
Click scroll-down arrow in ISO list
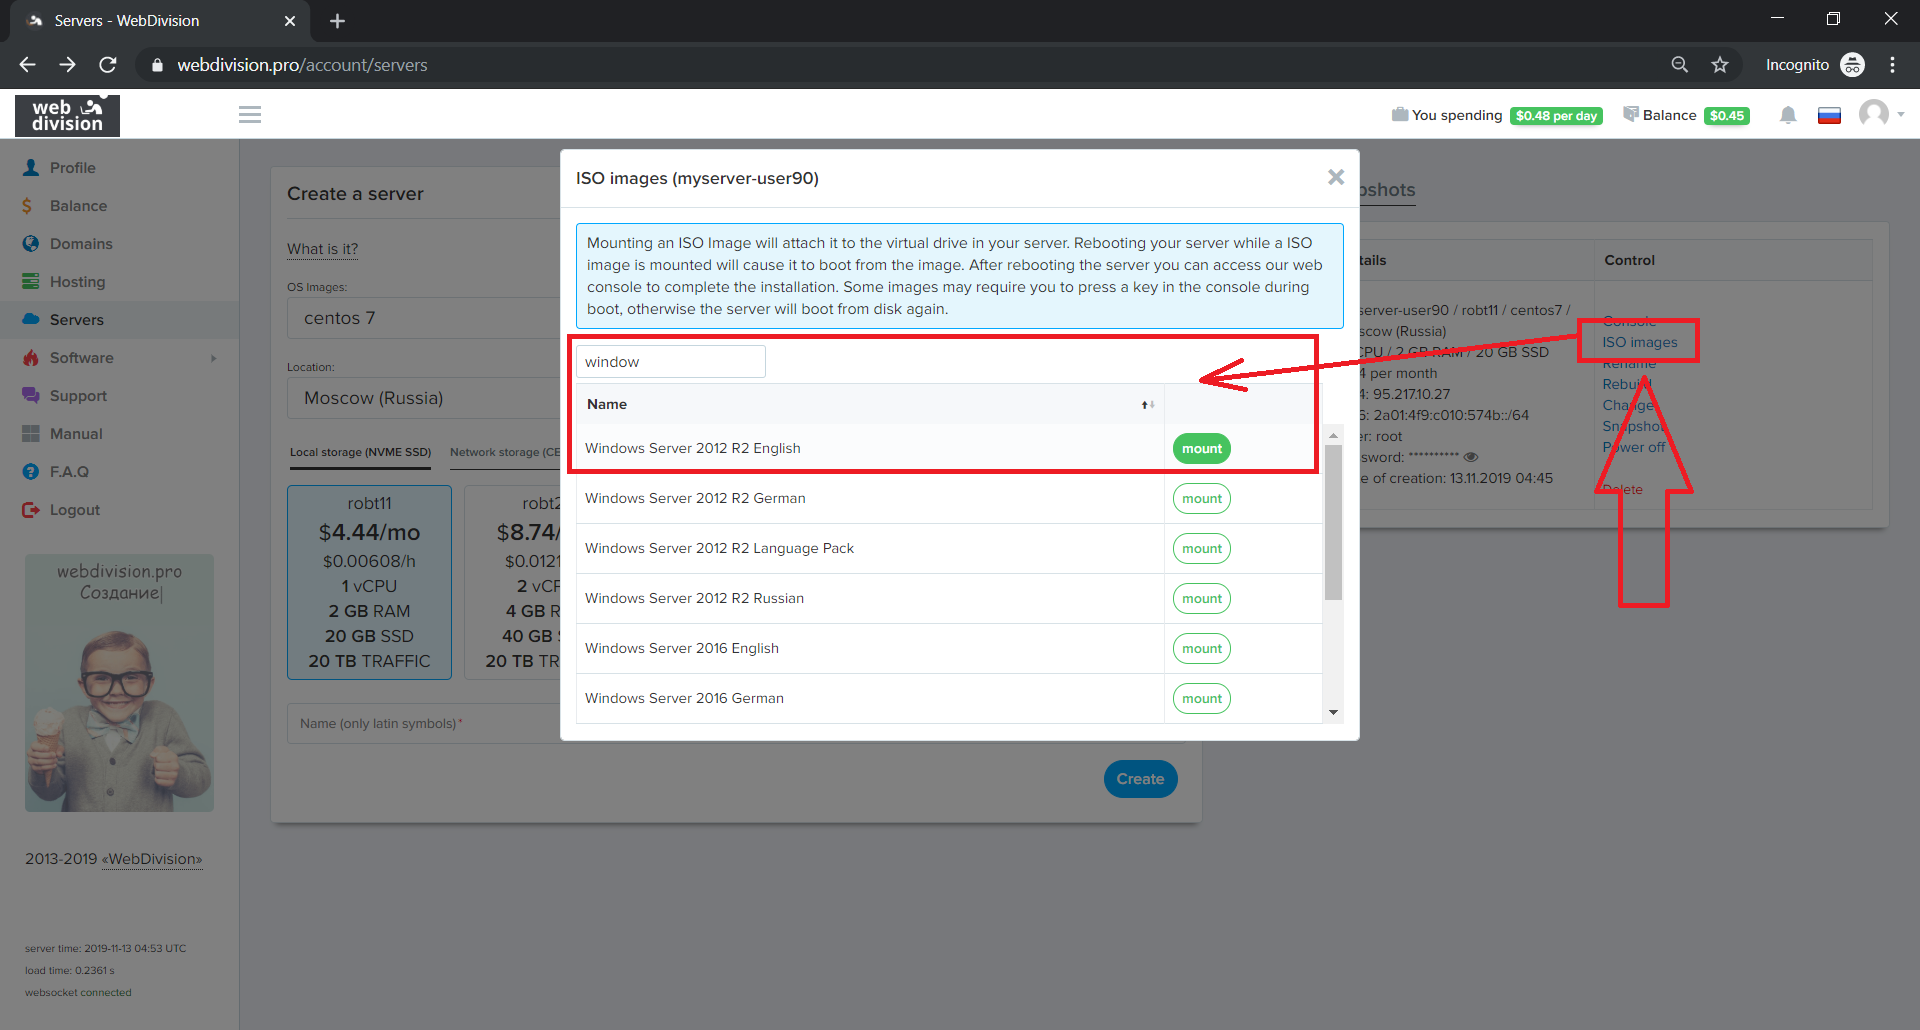pyautogui.click(x=1333, y=713)
